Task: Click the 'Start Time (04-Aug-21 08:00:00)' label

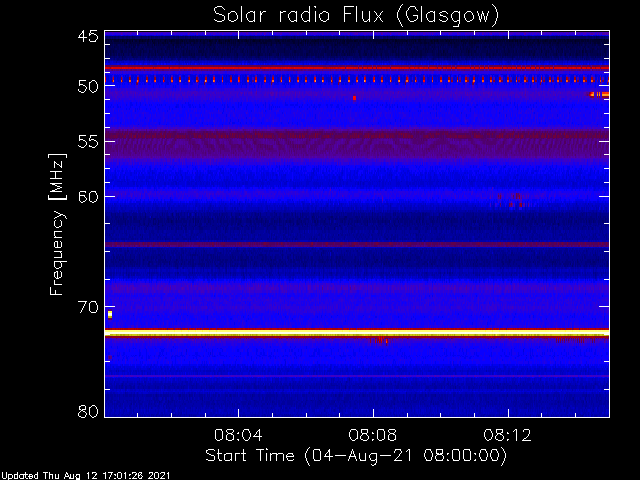Action: click(x=356, y=456)
